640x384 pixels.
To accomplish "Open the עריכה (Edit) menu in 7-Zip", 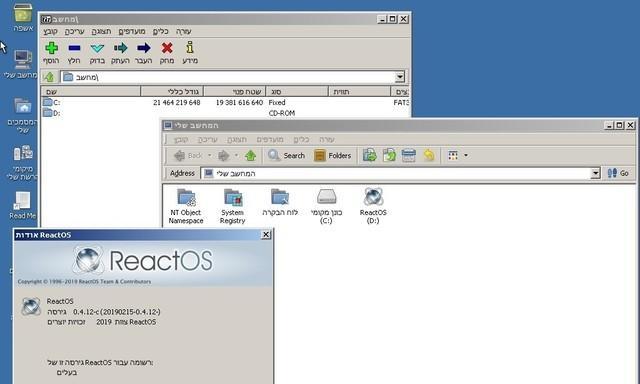I will tap(74, 31).
